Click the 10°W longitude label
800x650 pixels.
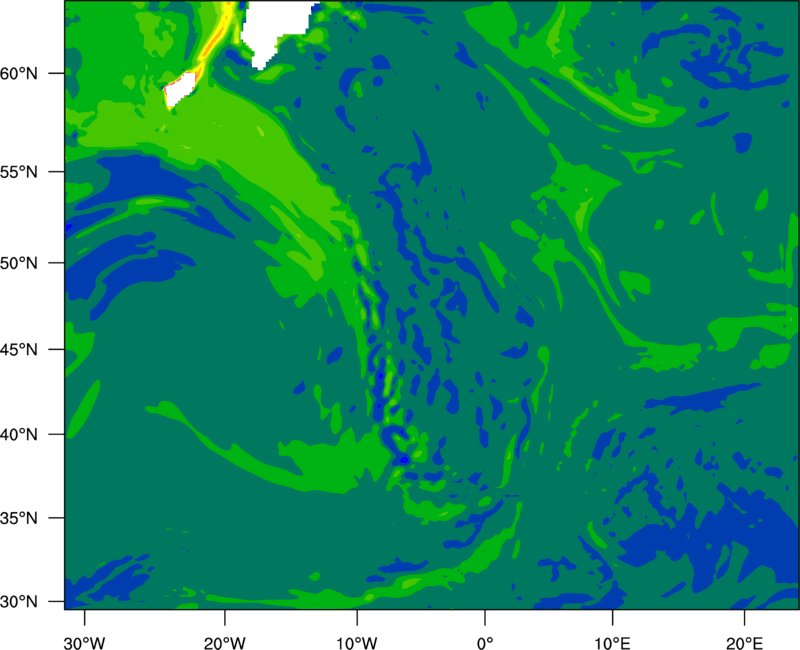point(357,643)
